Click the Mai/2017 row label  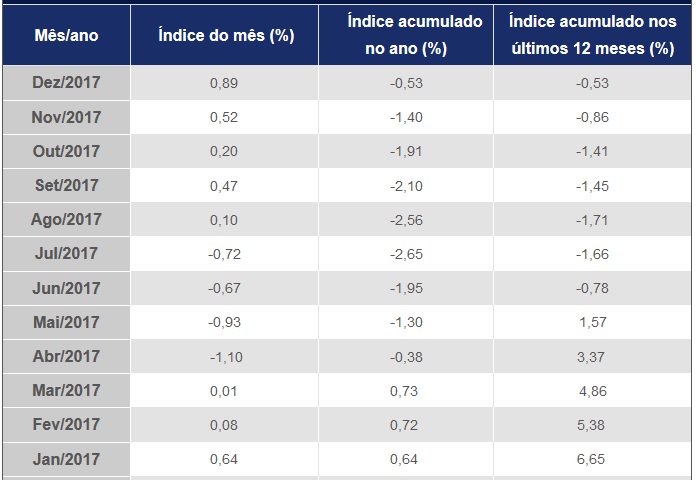67,322
